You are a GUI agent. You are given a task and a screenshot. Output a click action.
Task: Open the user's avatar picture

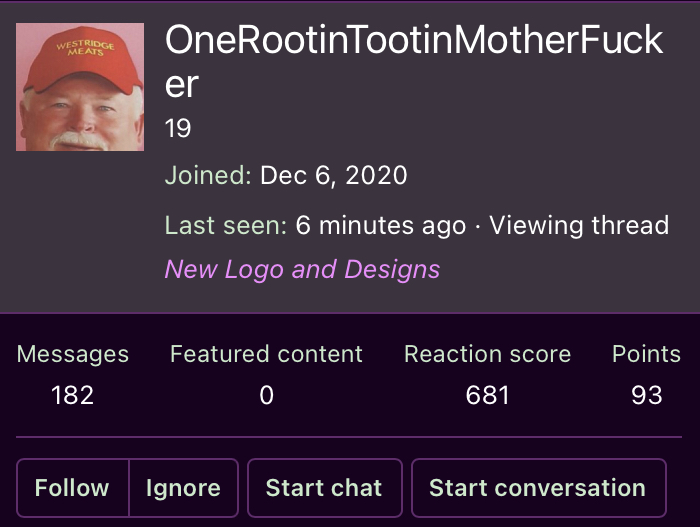[80, 87]
